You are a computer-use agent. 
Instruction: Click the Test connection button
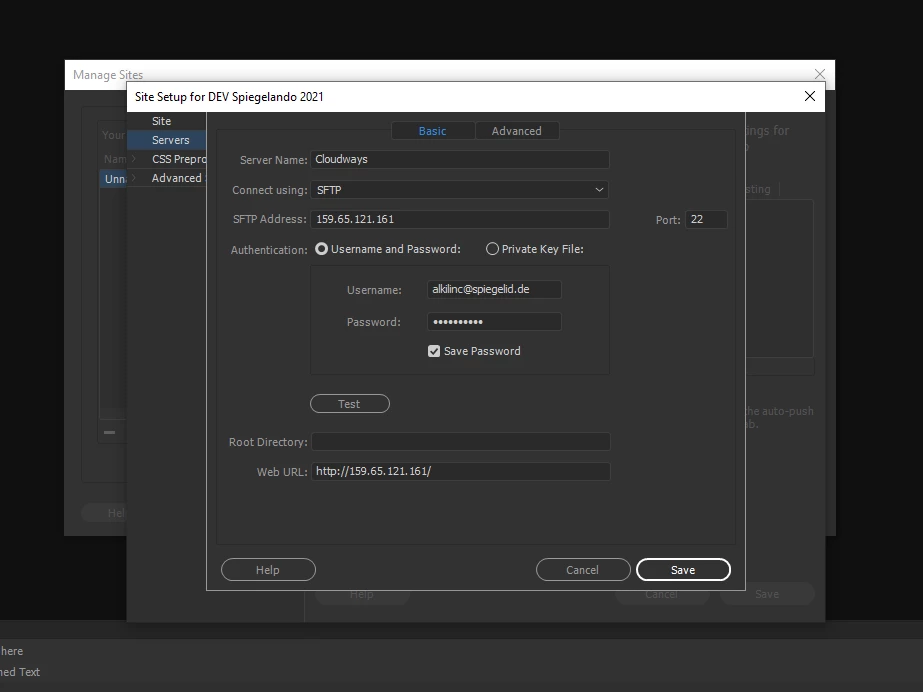tap(350, 404)
